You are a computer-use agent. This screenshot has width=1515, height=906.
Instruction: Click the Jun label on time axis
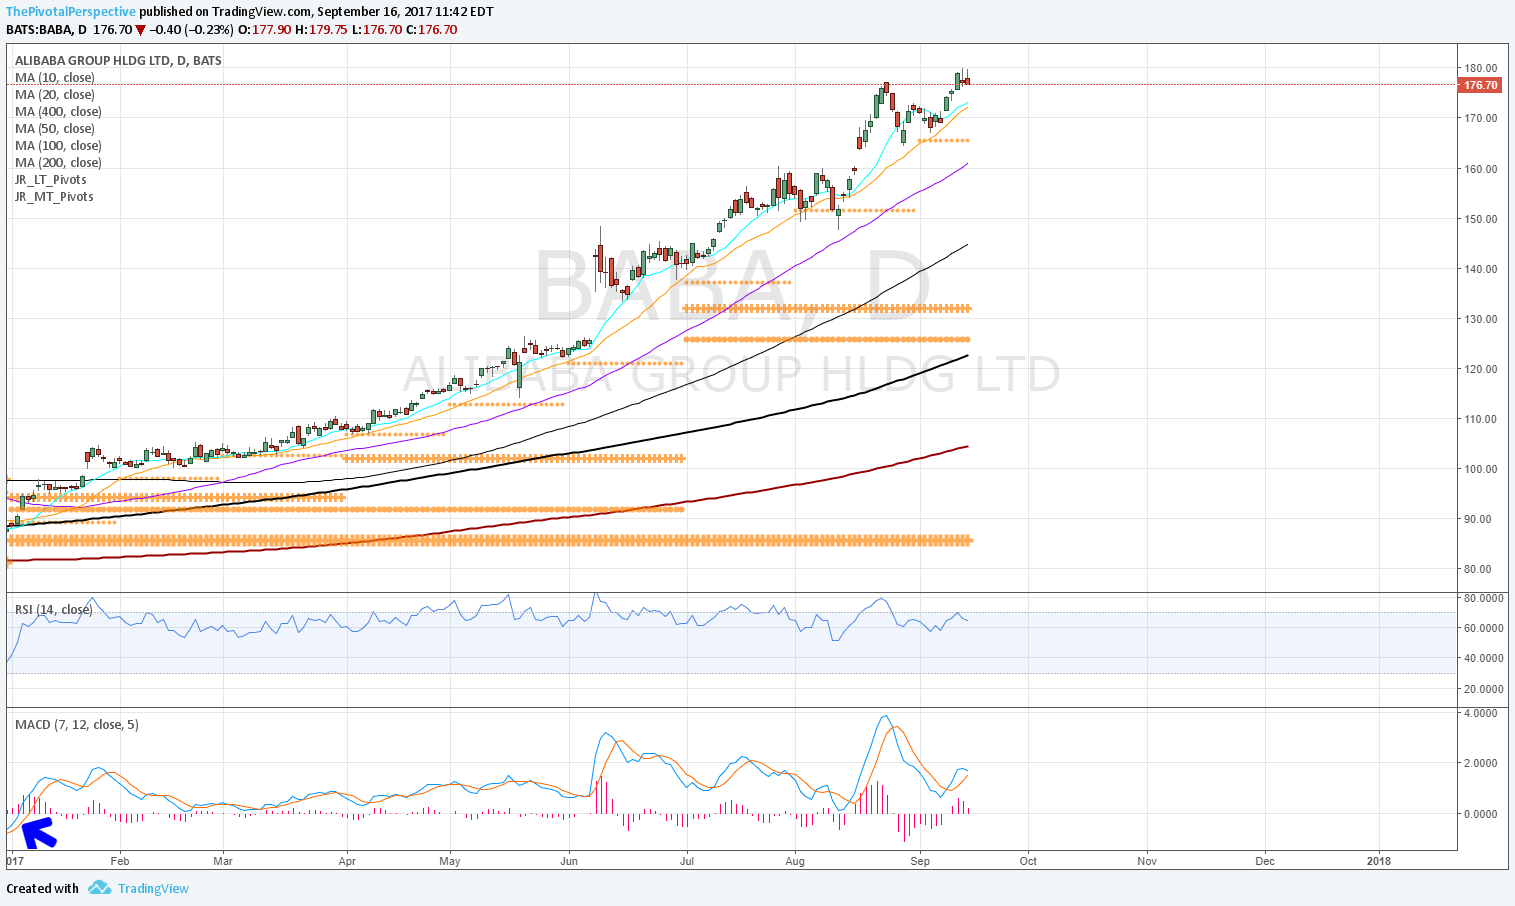pyautogui.click(x=569, y=861)
